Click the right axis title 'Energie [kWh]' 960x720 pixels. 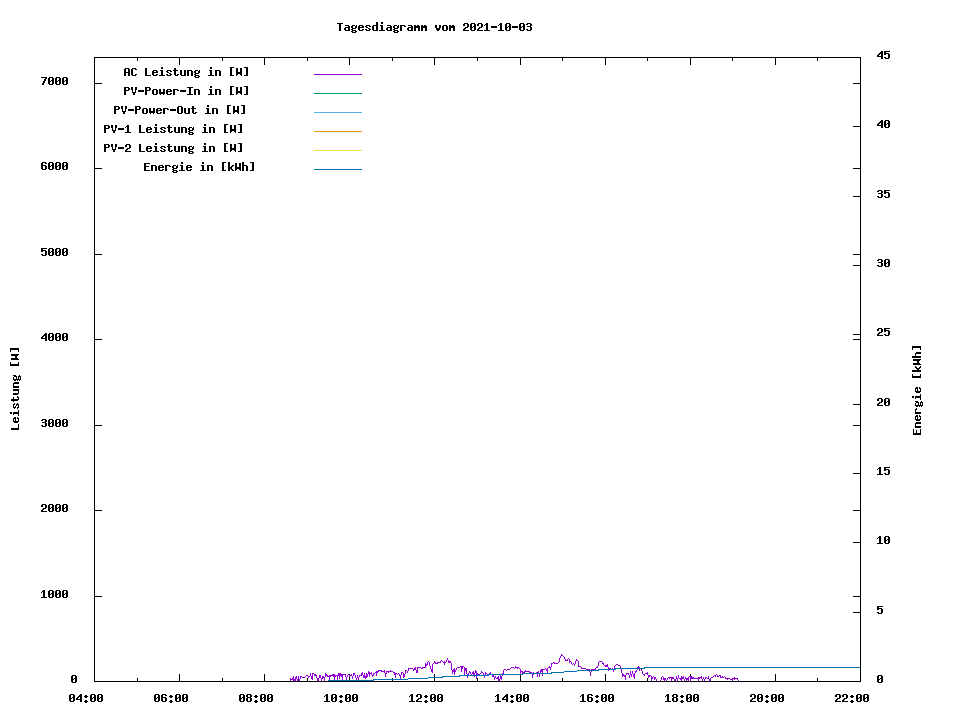coord(917,390)
